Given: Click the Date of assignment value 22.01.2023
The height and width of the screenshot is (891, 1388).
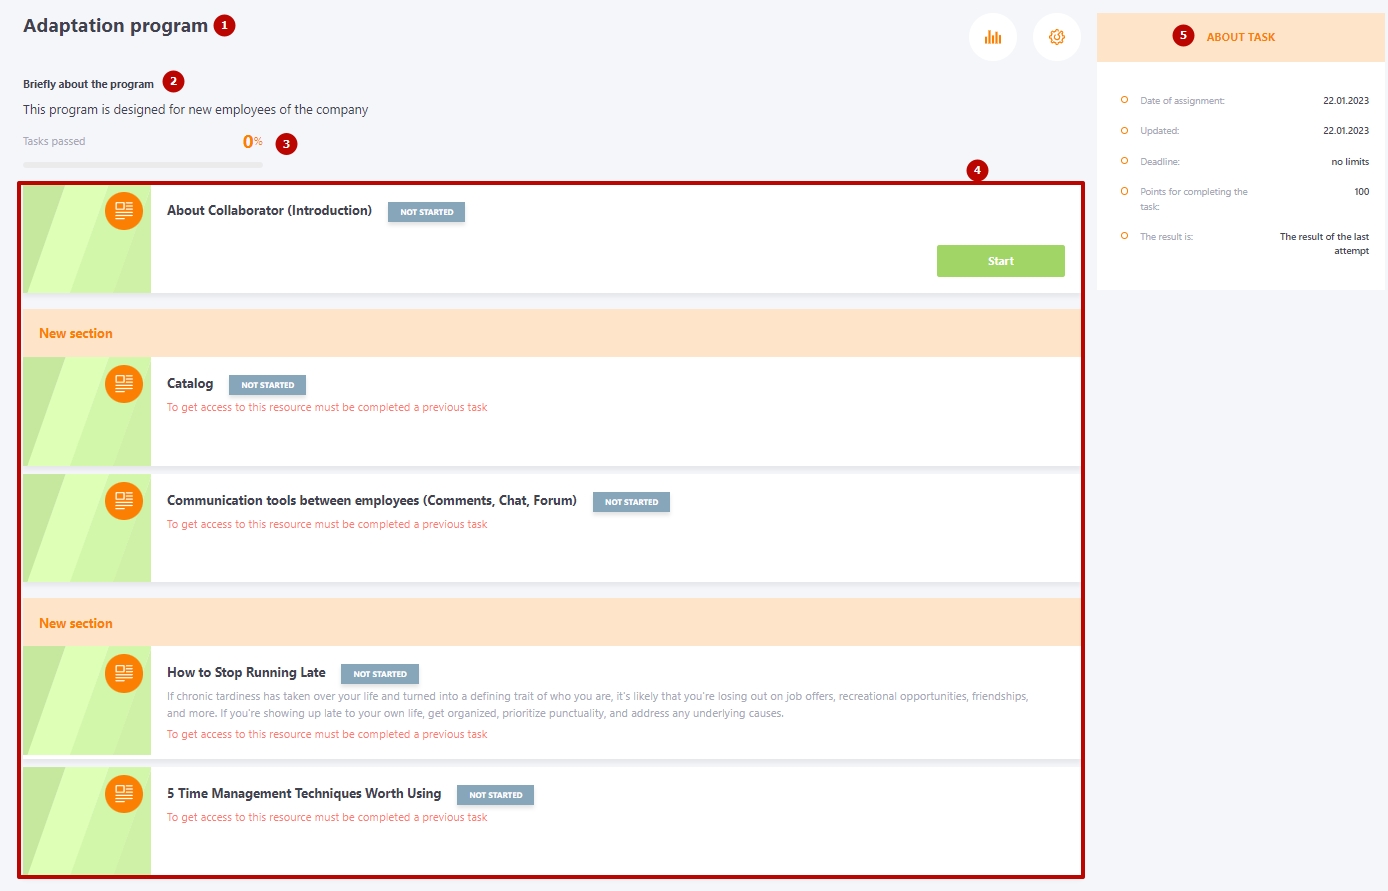Looking at the screenshot, I should [1346, 101].
